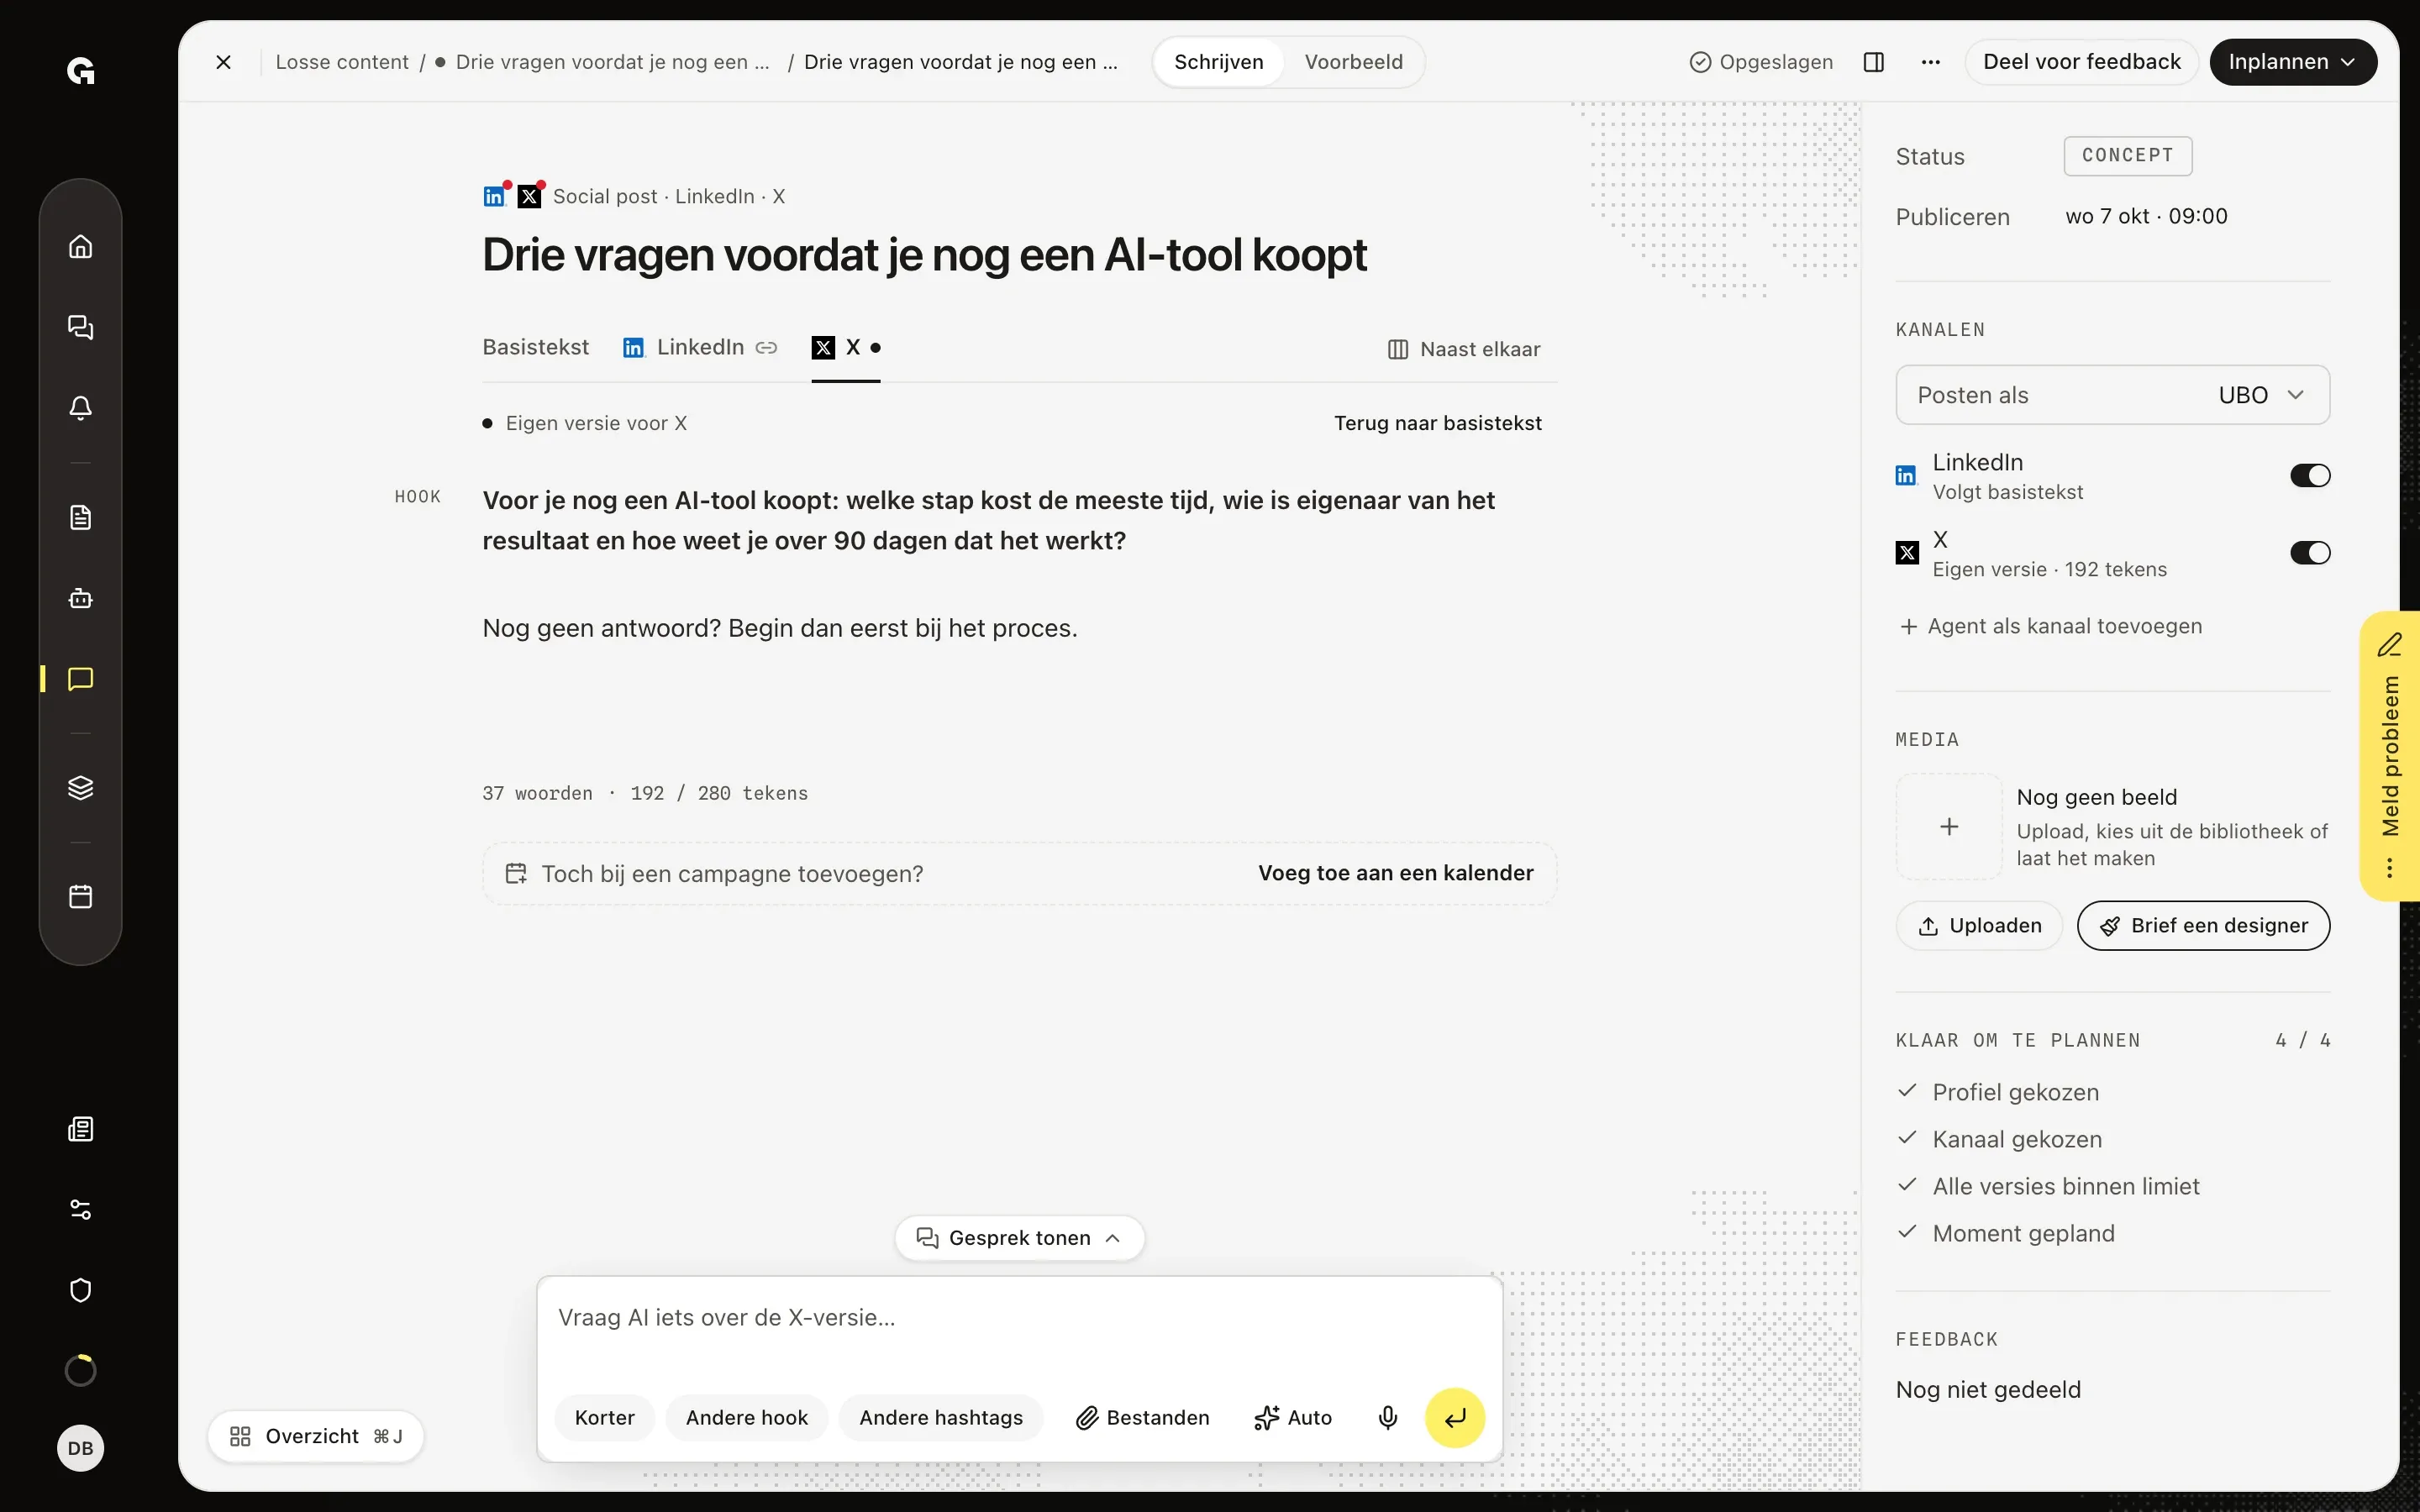Click Agent als kanaal toevoegen
2420x1512 pixels.
[2050, 626]
